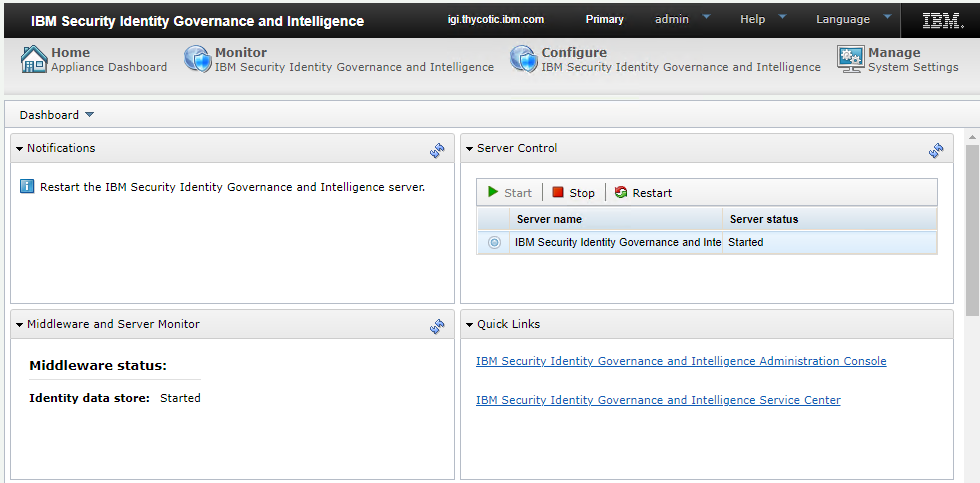Image resolution: width=980 pixels, height=483 pixels.
Task: Click the Restart circular arrows icon
Action: click(x=621, y=192)
